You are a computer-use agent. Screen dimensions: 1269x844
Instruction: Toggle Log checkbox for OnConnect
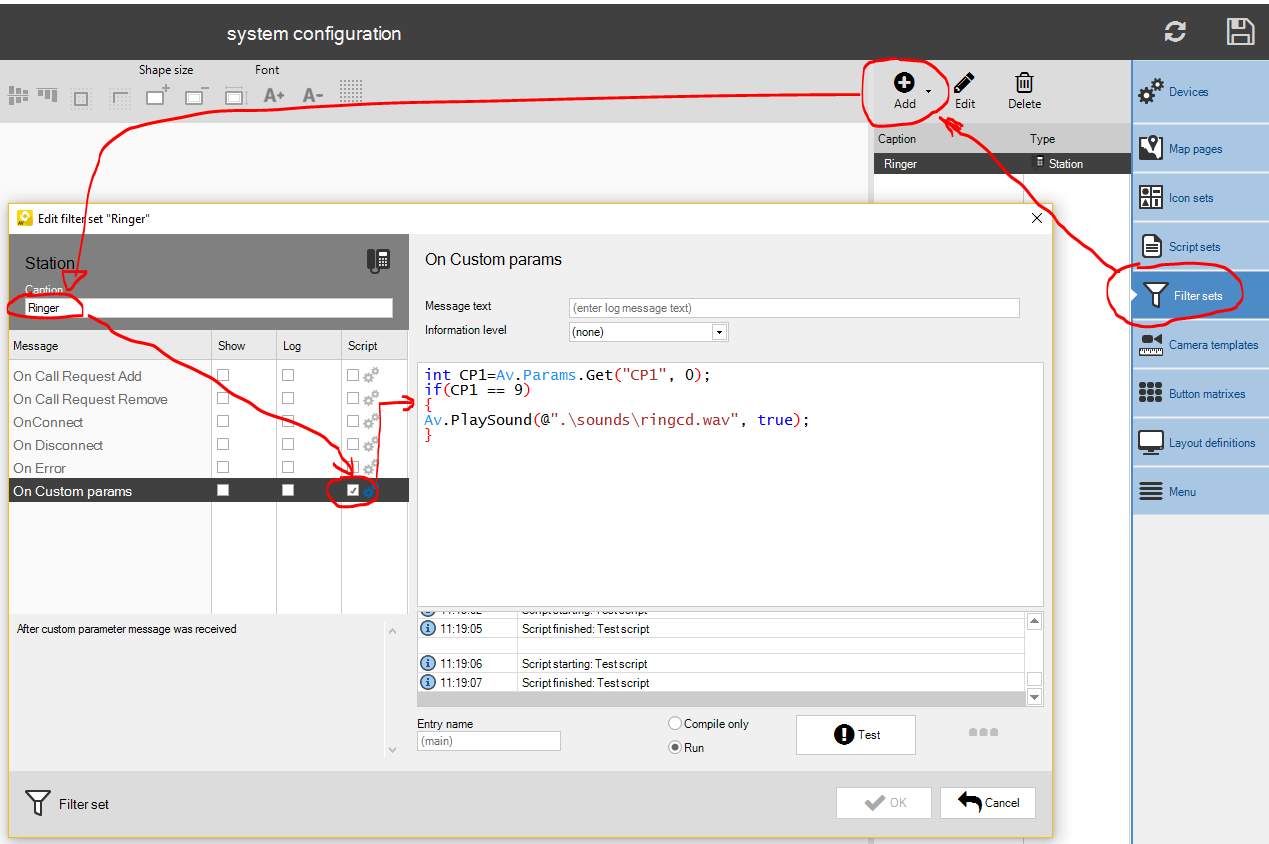(288, 422)
